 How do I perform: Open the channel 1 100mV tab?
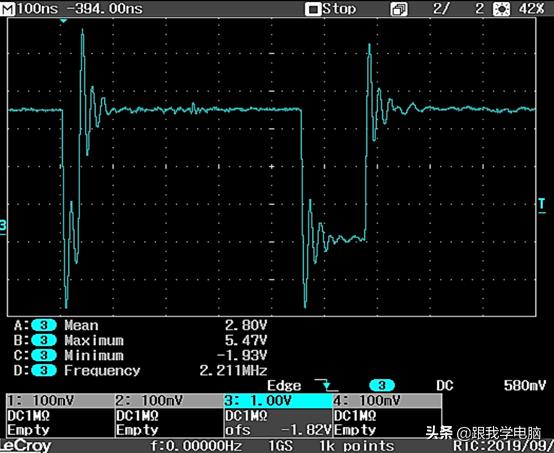point(61,401)
